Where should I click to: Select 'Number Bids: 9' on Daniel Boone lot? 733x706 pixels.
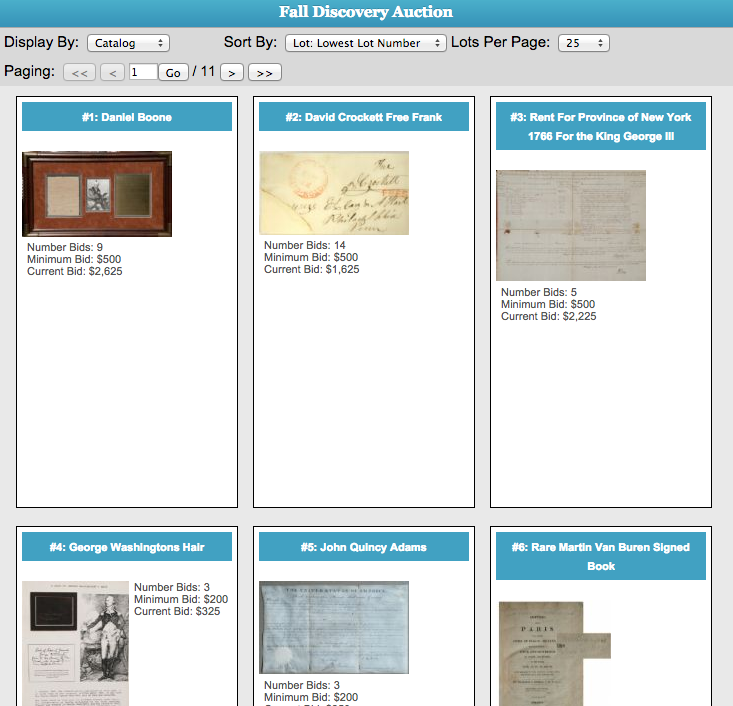click(65, 247)
